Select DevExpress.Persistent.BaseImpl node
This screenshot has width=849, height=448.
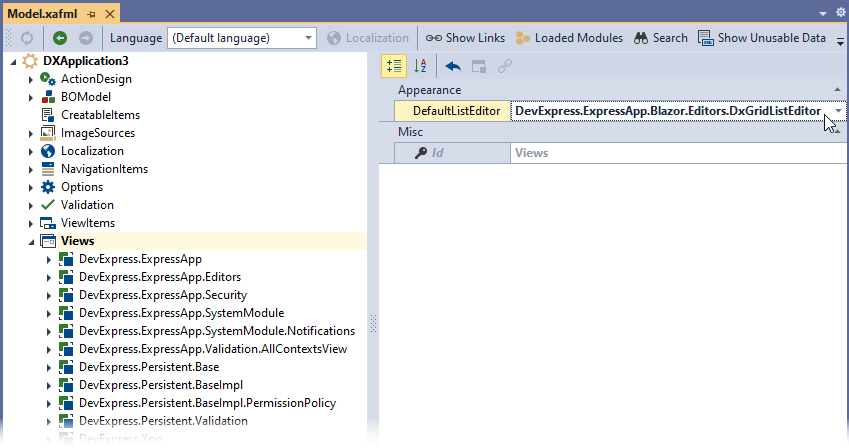point(161,385)
